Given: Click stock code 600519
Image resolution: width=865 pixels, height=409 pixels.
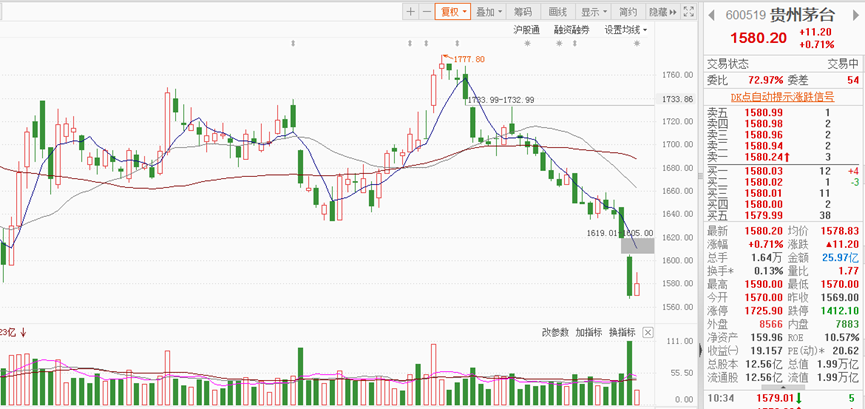Looking at the screenshot, I should [x=746, y=15].
